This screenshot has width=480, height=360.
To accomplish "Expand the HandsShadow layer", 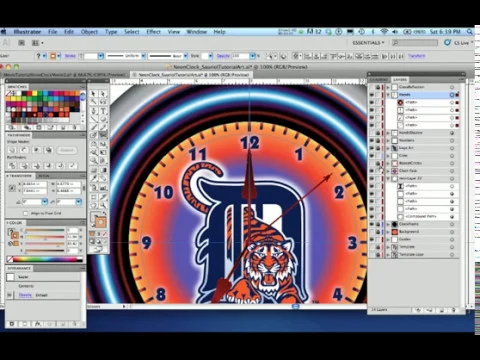I will (388, 133).
